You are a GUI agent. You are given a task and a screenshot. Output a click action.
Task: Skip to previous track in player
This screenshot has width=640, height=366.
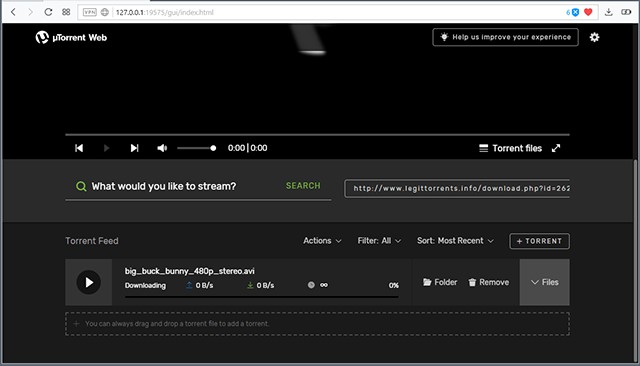click(x=79, y=148)
